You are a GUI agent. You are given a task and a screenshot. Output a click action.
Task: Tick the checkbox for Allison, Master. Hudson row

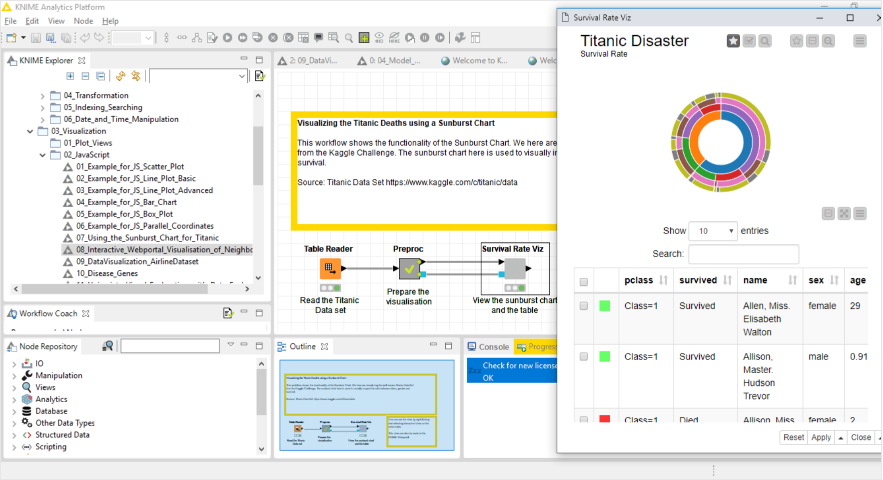(584, 357)
